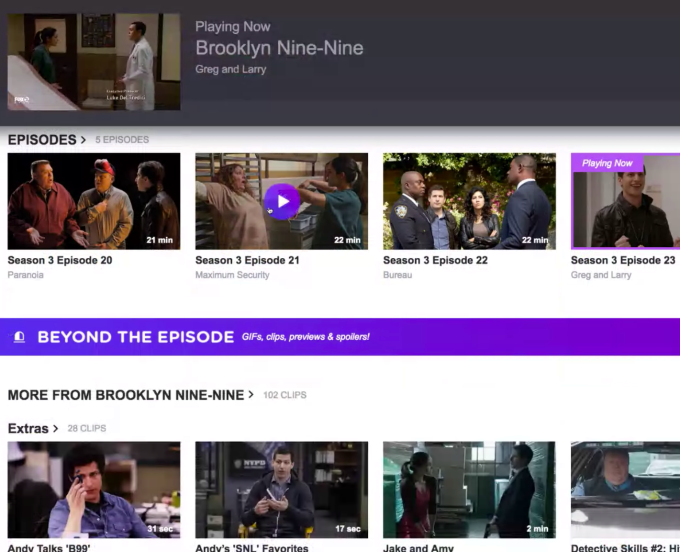Click the BEYOND THE EPISODE banner title
This screenshot has height=552, width=680.
[x=136, y=337]
